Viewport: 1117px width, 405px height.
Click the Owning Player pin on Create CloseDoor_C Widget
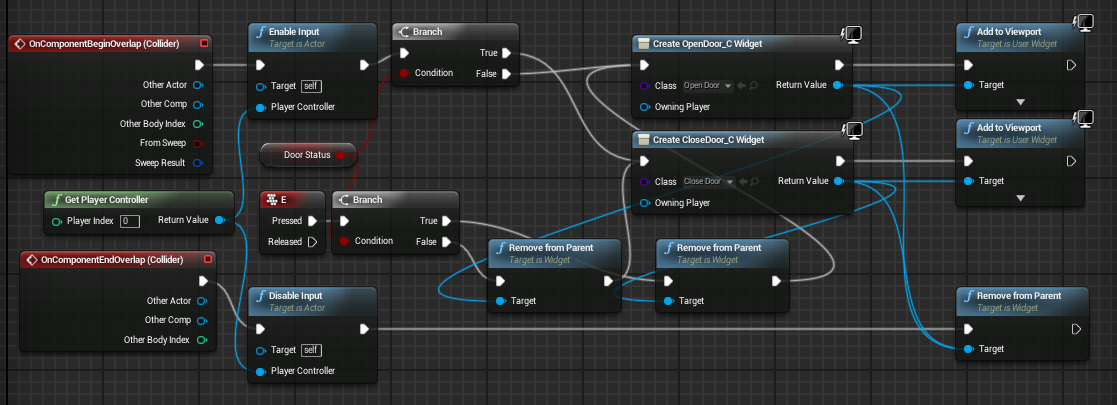[644, 203]
